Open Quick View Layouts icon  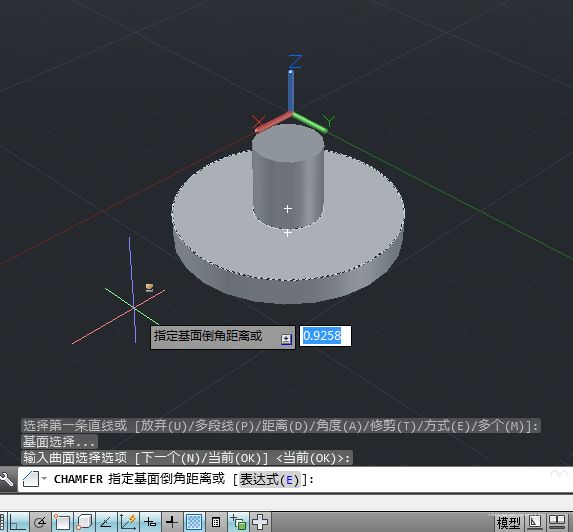535,522
